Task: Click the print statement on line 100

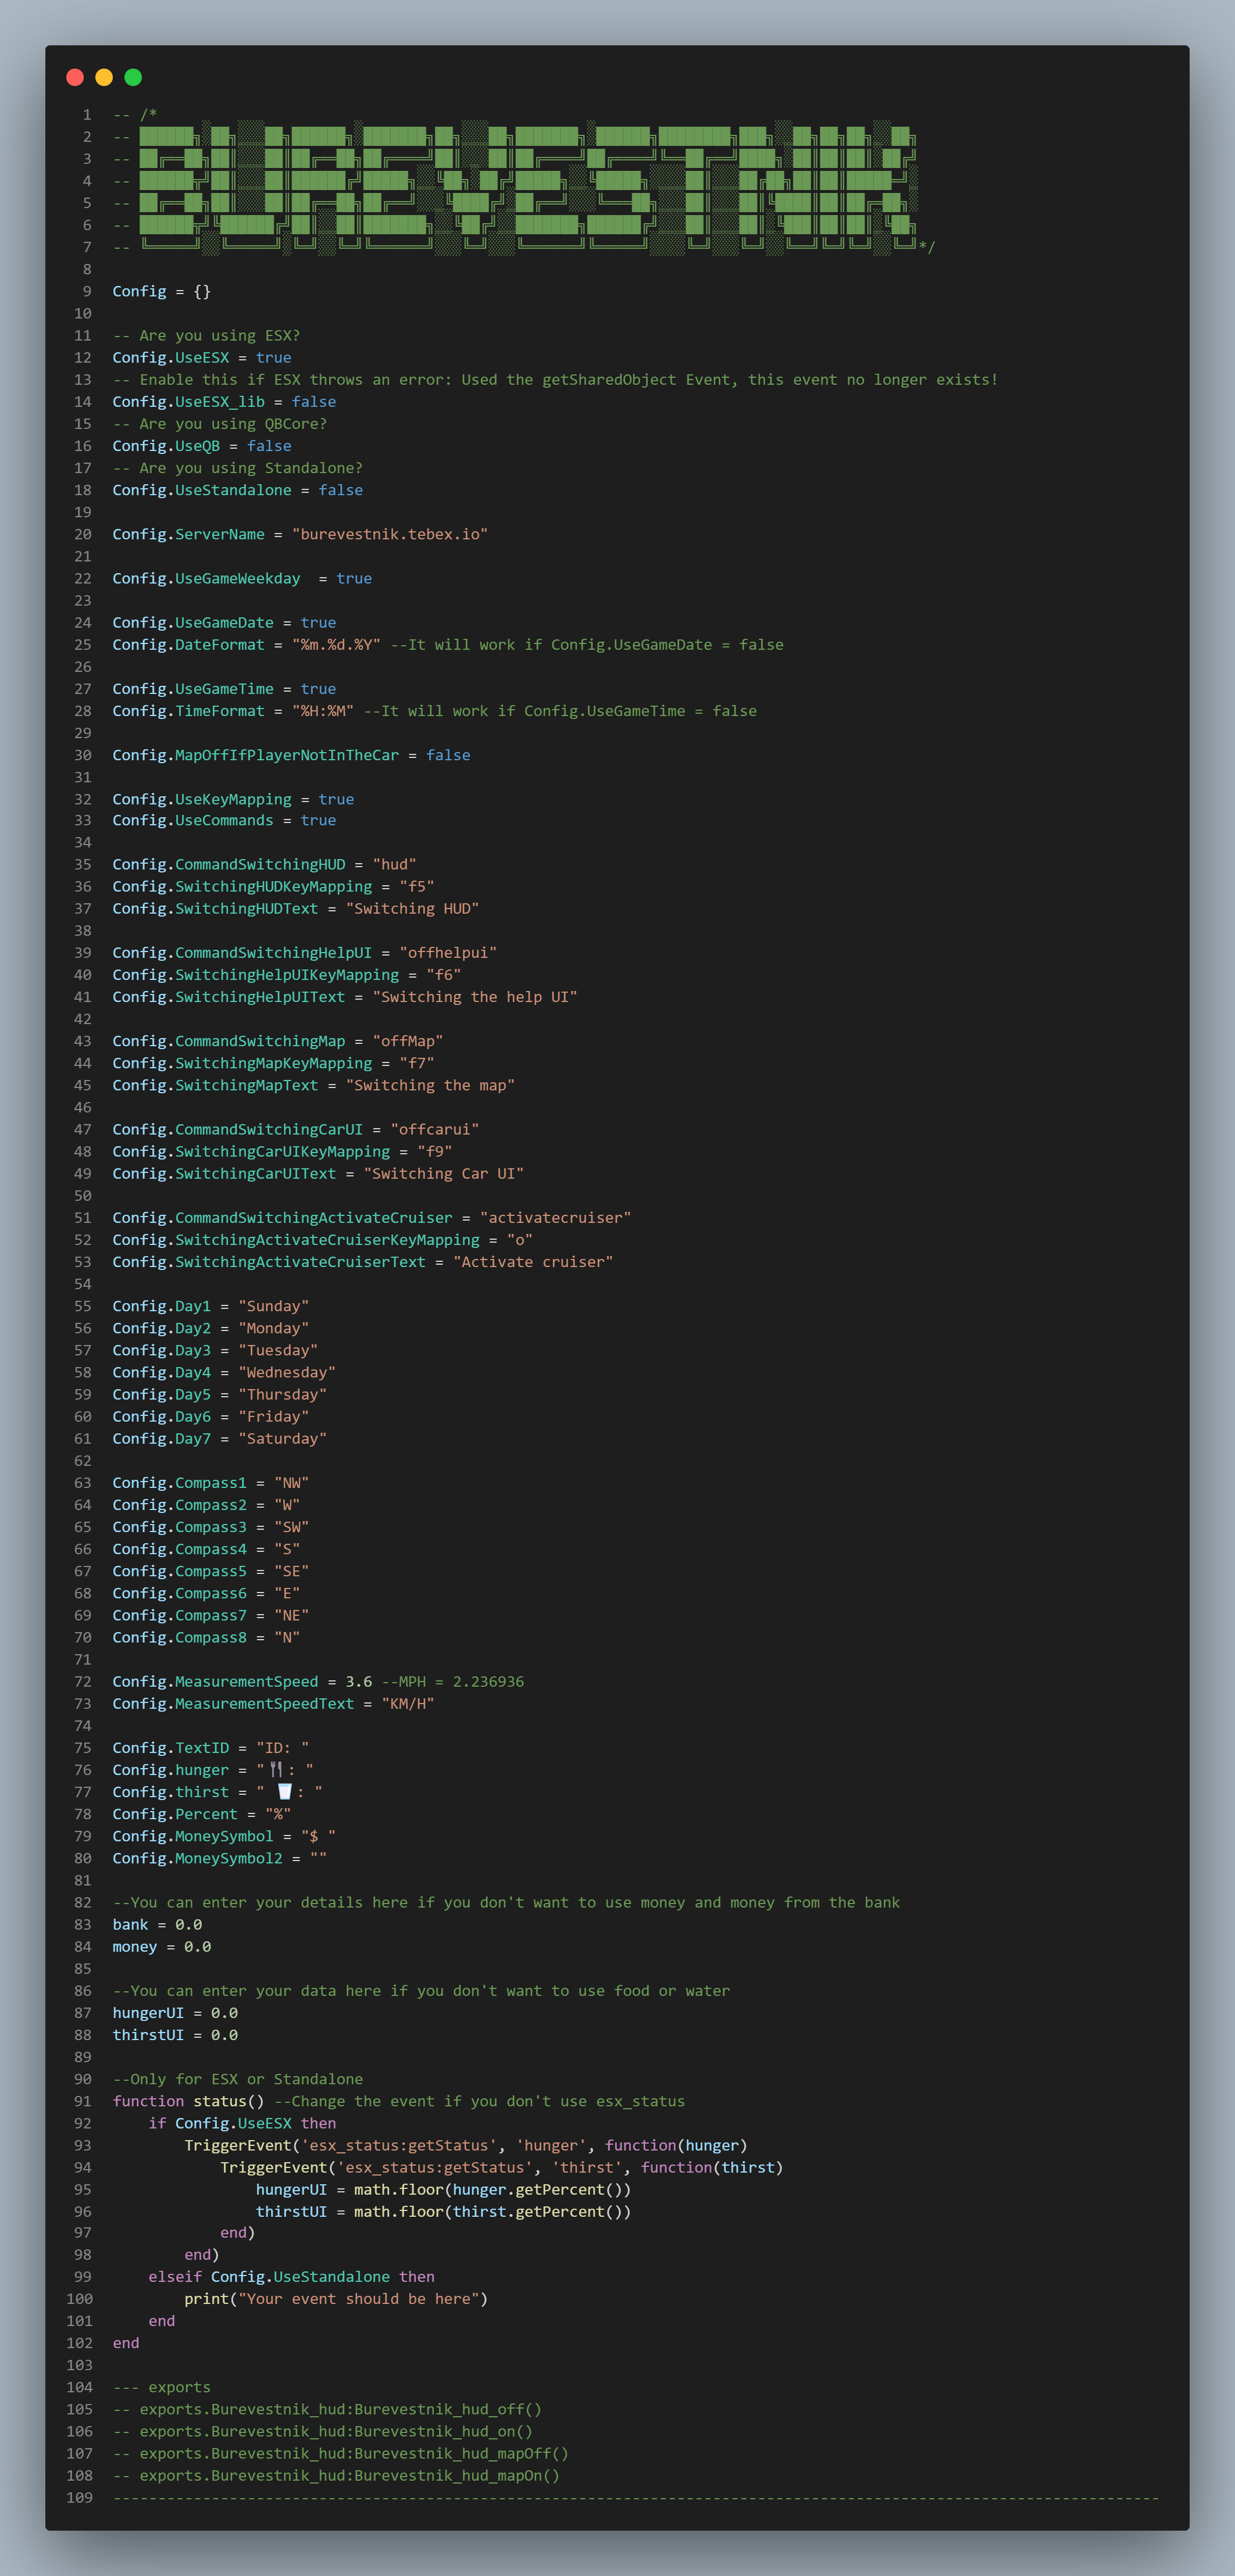Action: 207,2299
